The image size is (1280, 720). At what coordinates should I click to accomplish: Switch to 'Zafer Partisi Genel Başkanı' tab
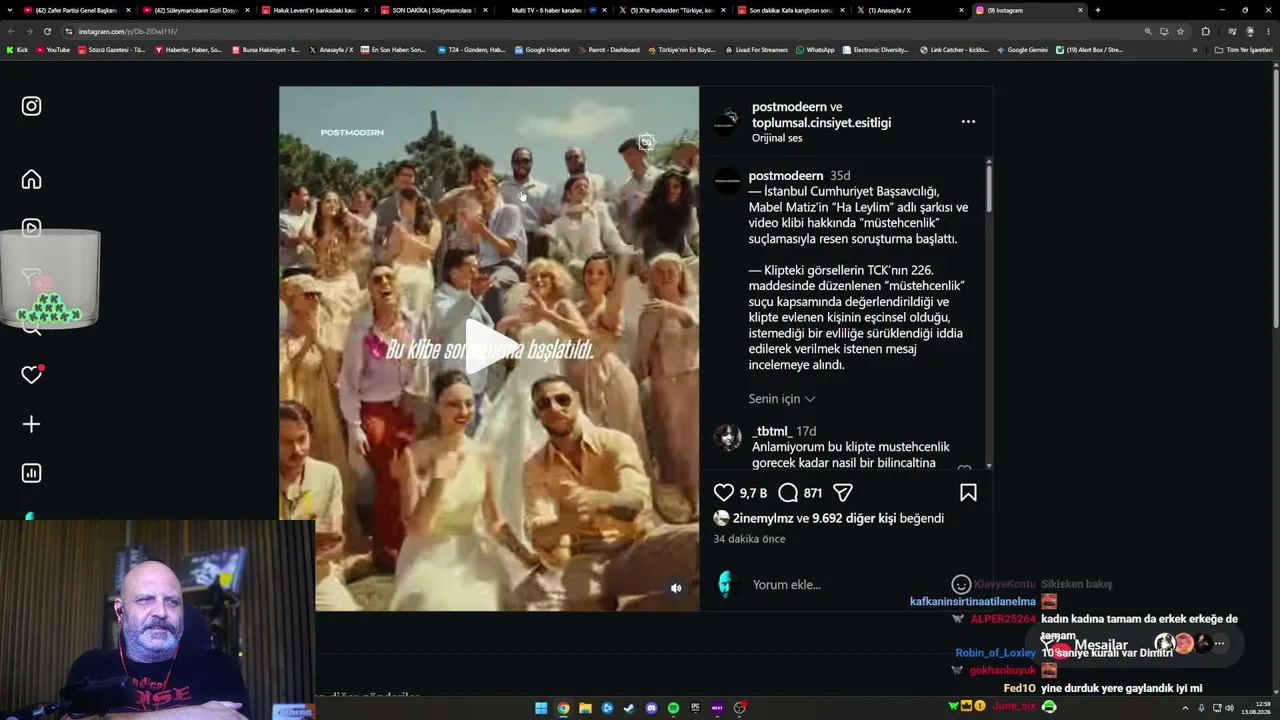(x=76, y=10)
